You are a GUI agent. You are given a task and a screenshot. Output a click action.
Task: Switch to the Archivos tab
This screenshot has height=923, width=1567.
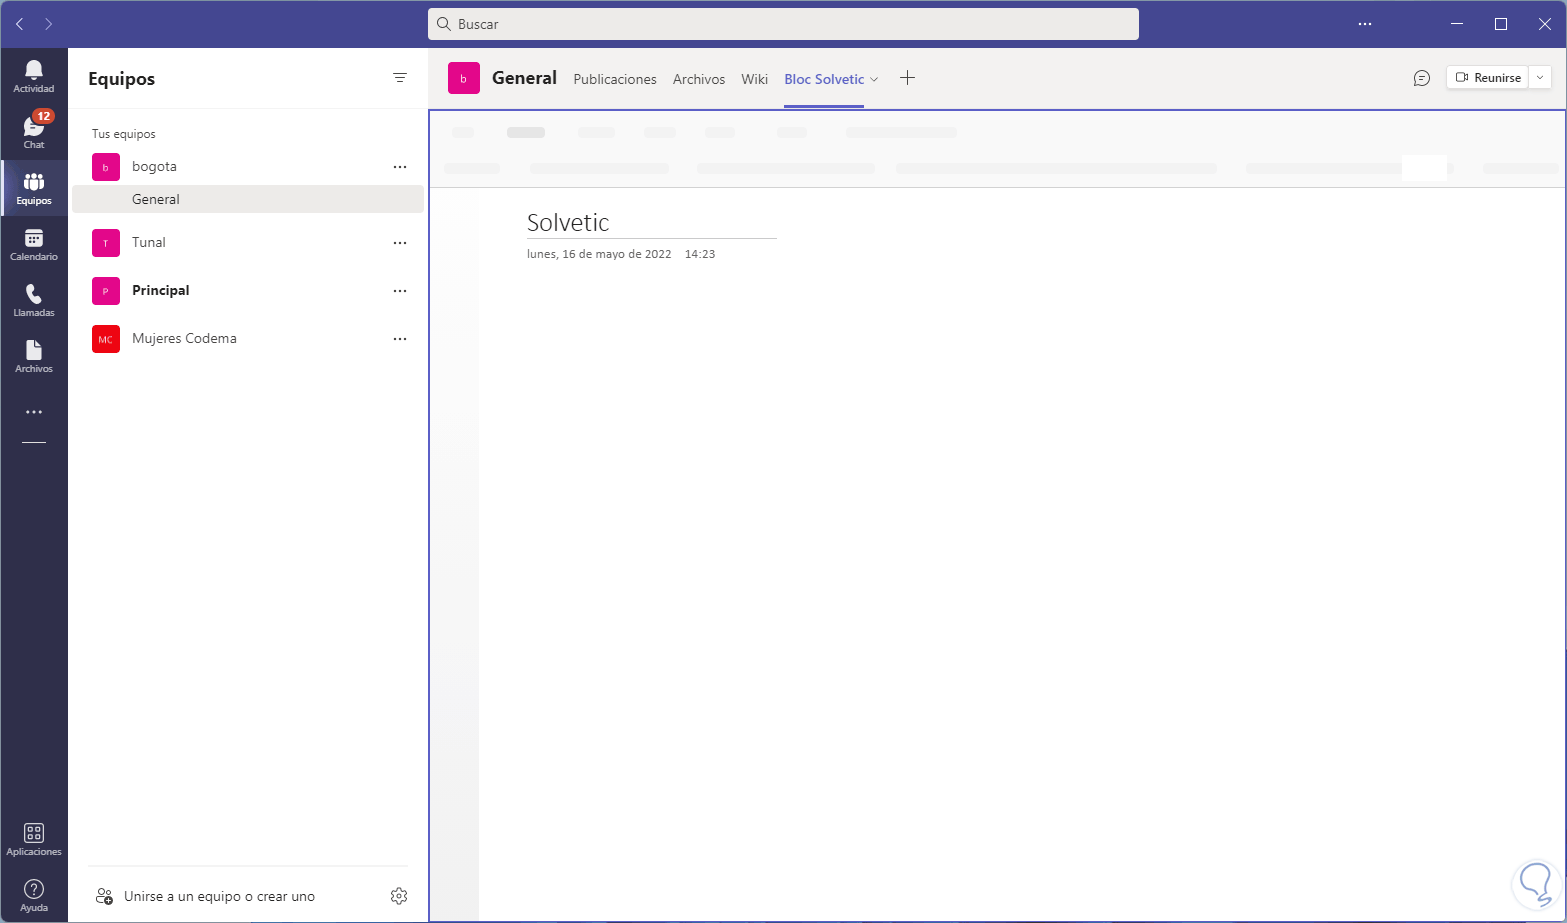(699, 79)
